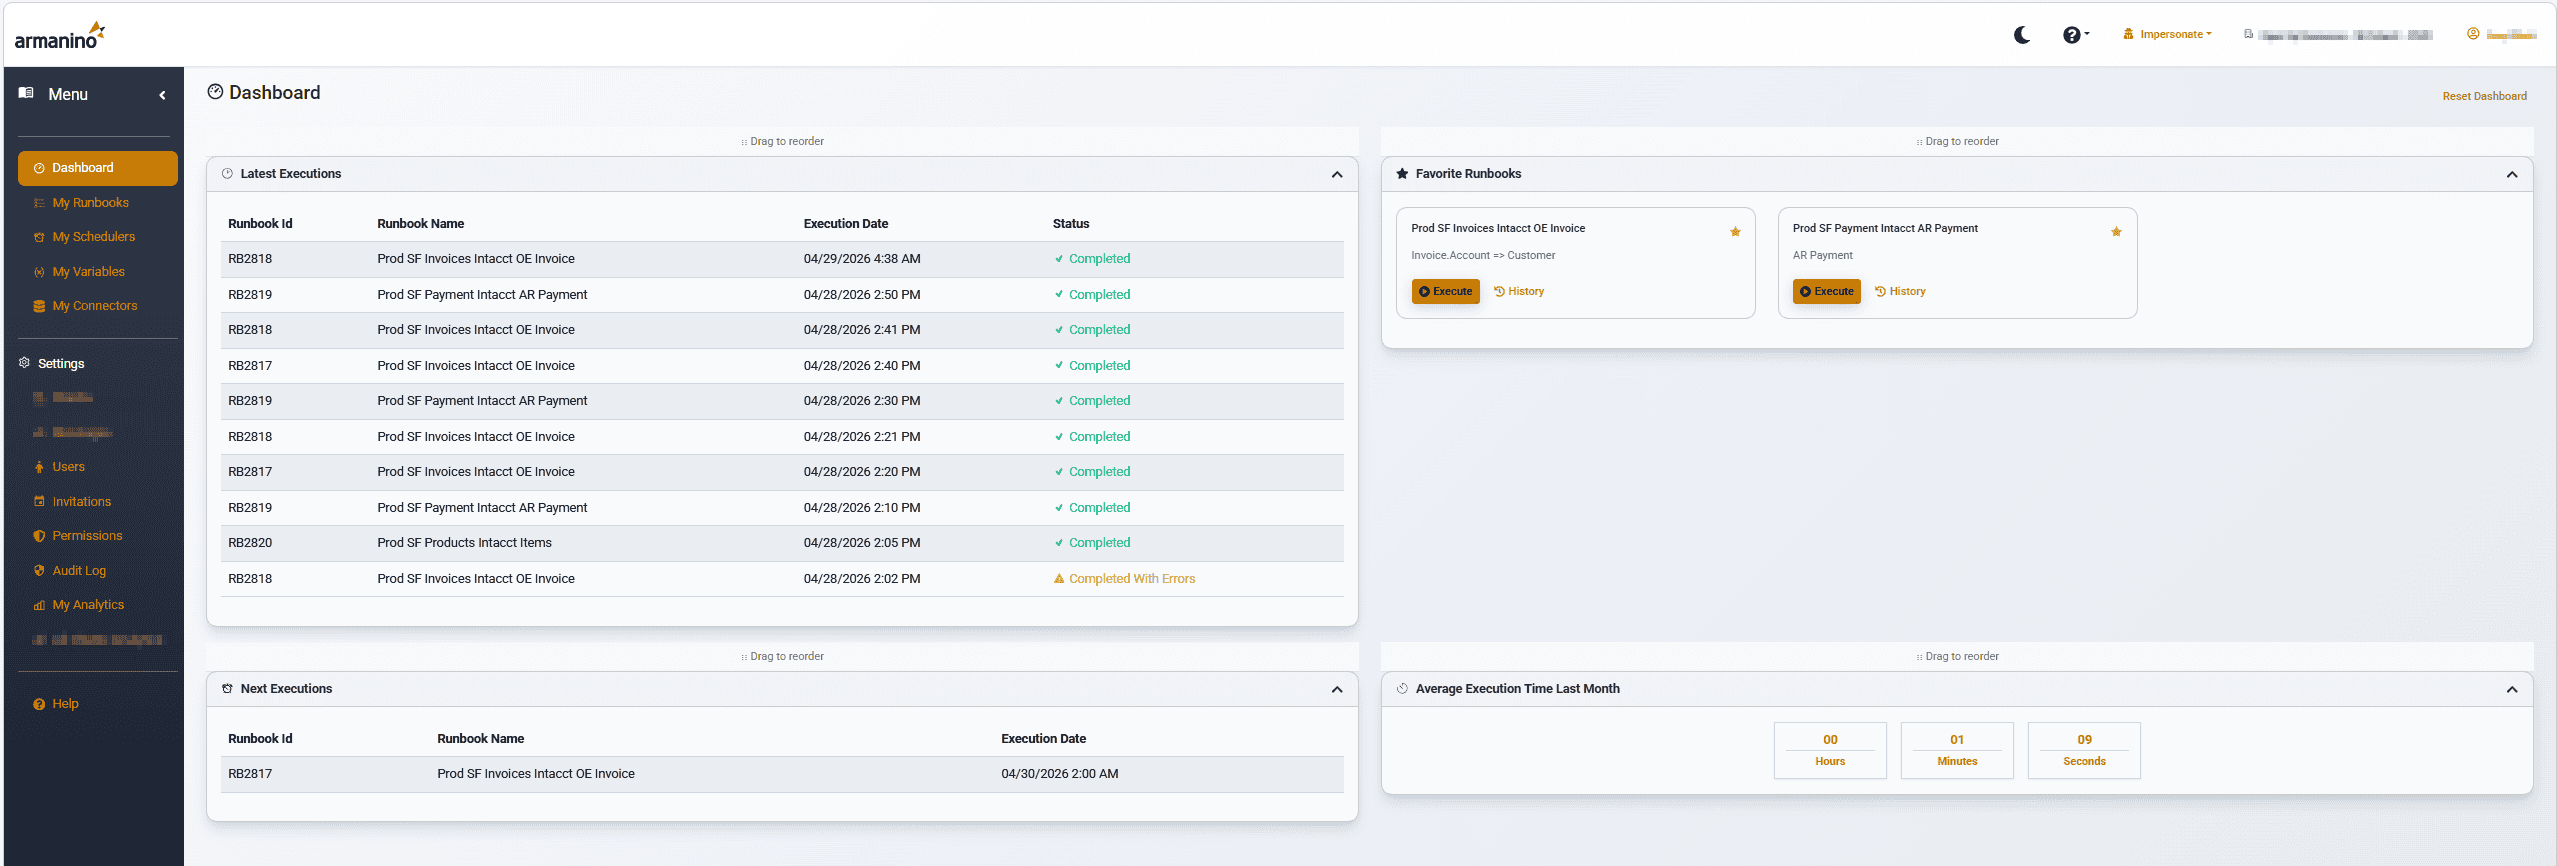2557x866 pixels.
Task: Click next execution date 04/30/2026 2:00 AM
Action: 1060,774
